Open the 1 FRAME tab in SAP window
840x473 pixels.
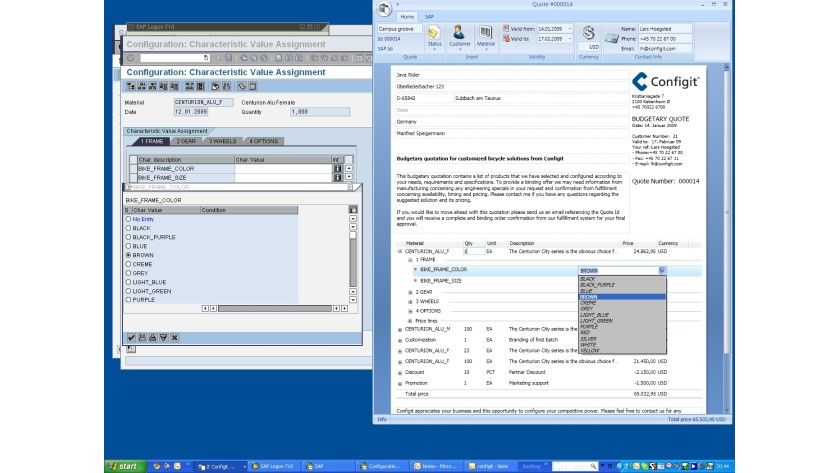(x=152, y=141)
